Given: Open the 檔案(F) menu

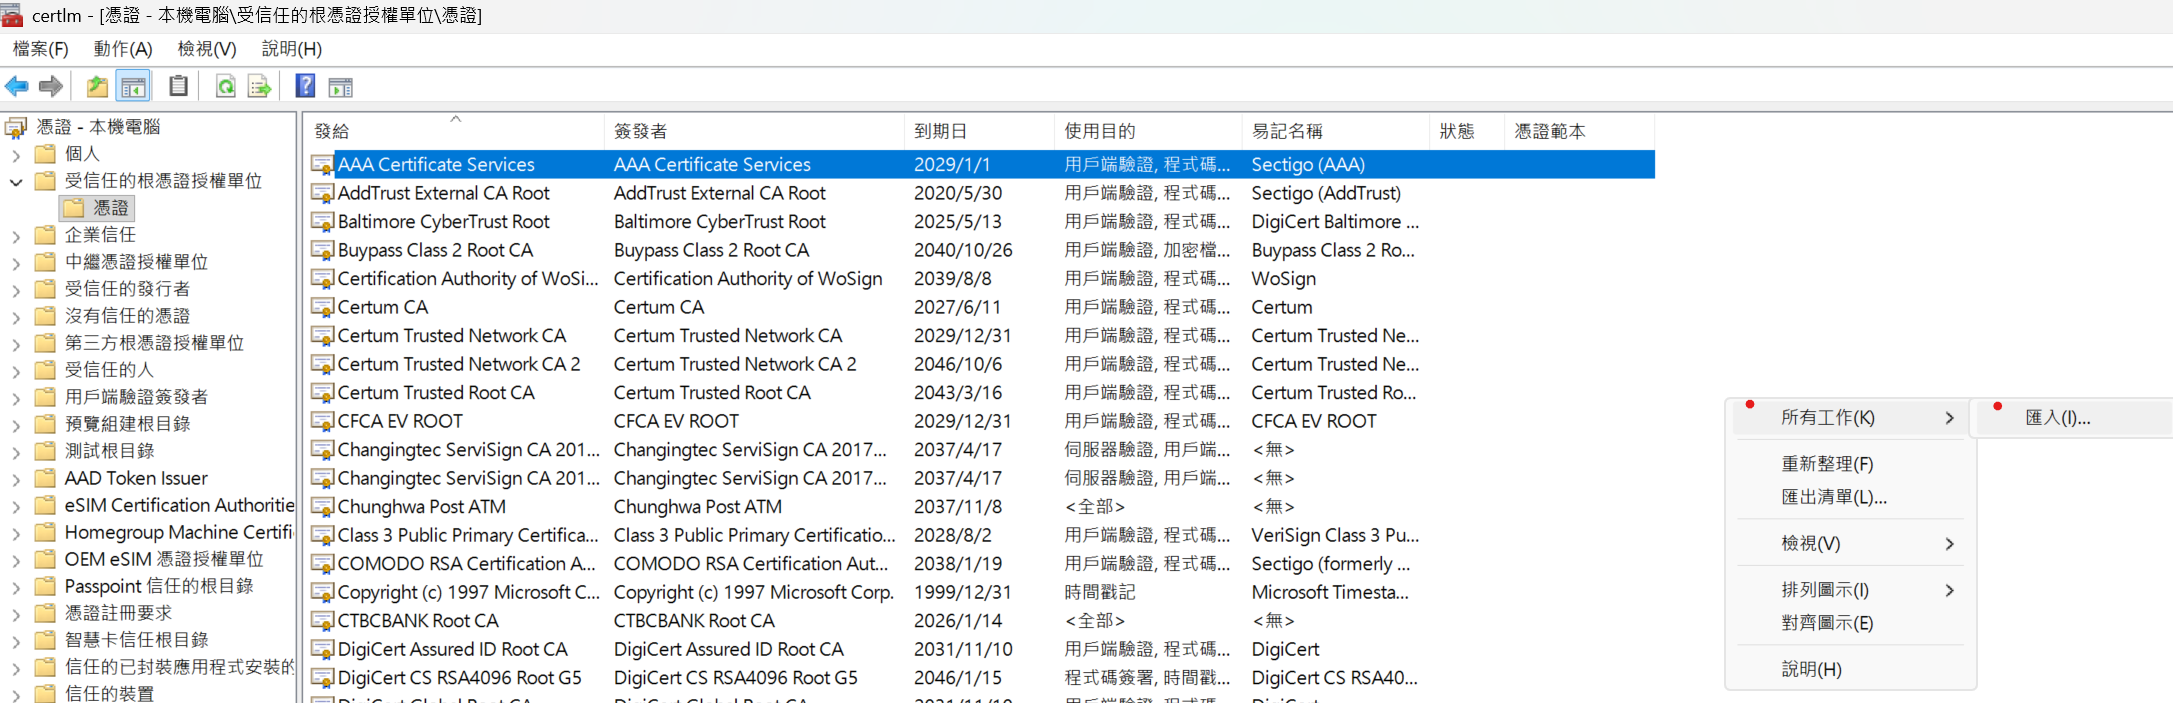Looking at the screenshot, I should click(40, 49).
